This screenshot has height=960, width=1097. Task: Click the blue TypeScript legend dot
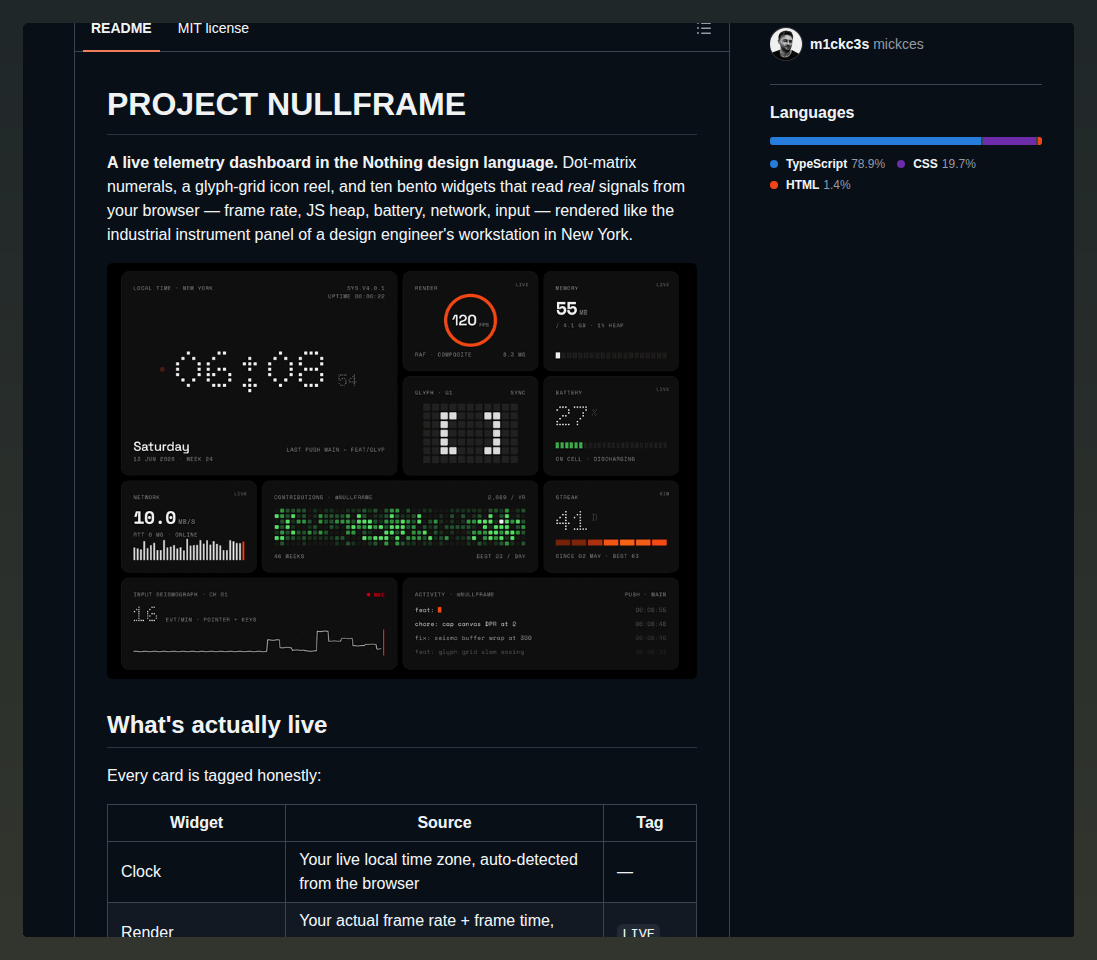coord(774,164)
